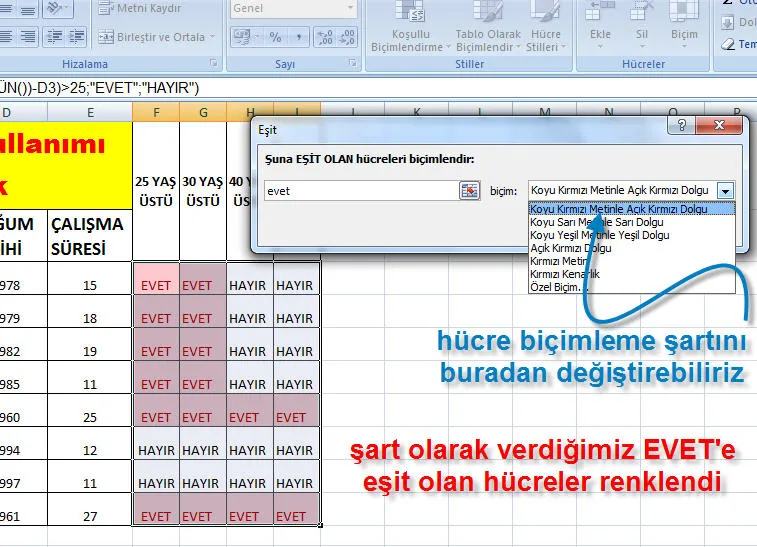Screen dimensions: 757x547
Task: Pick the Özel Biçim option
Action: click(560, 287)
